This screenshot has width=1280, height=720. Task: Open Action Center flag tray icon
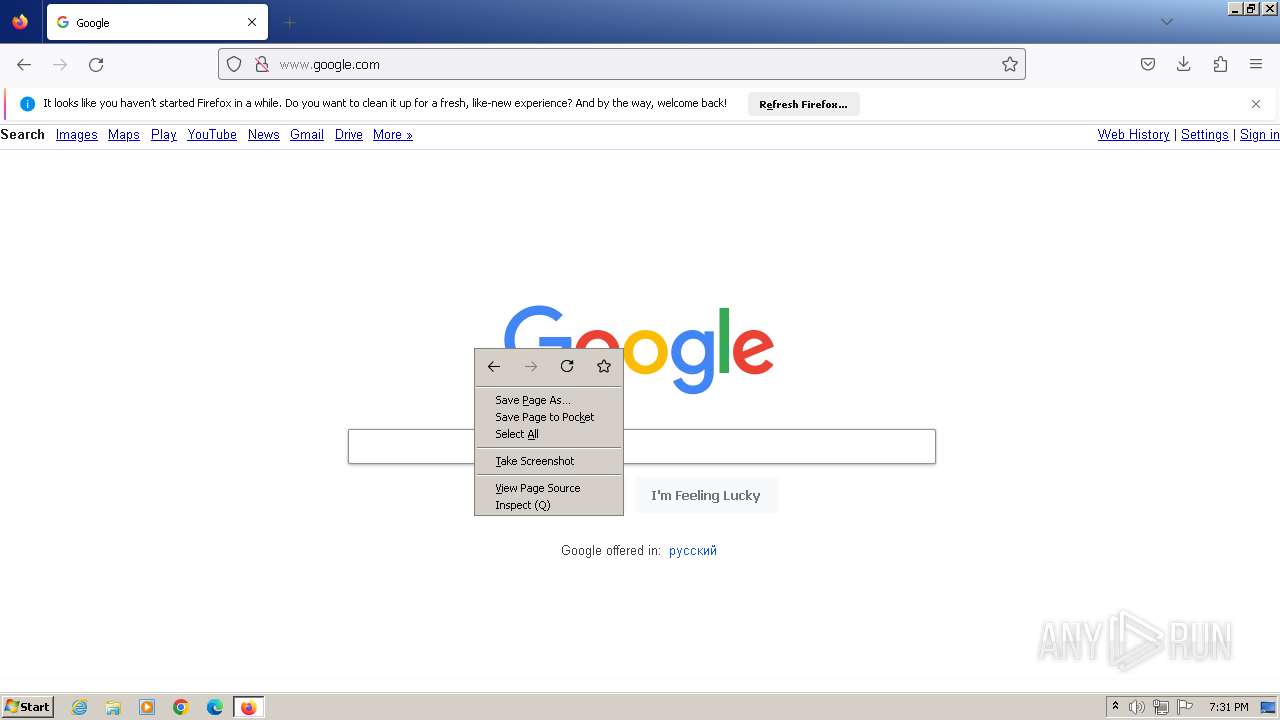click(x=1185, y=707)
